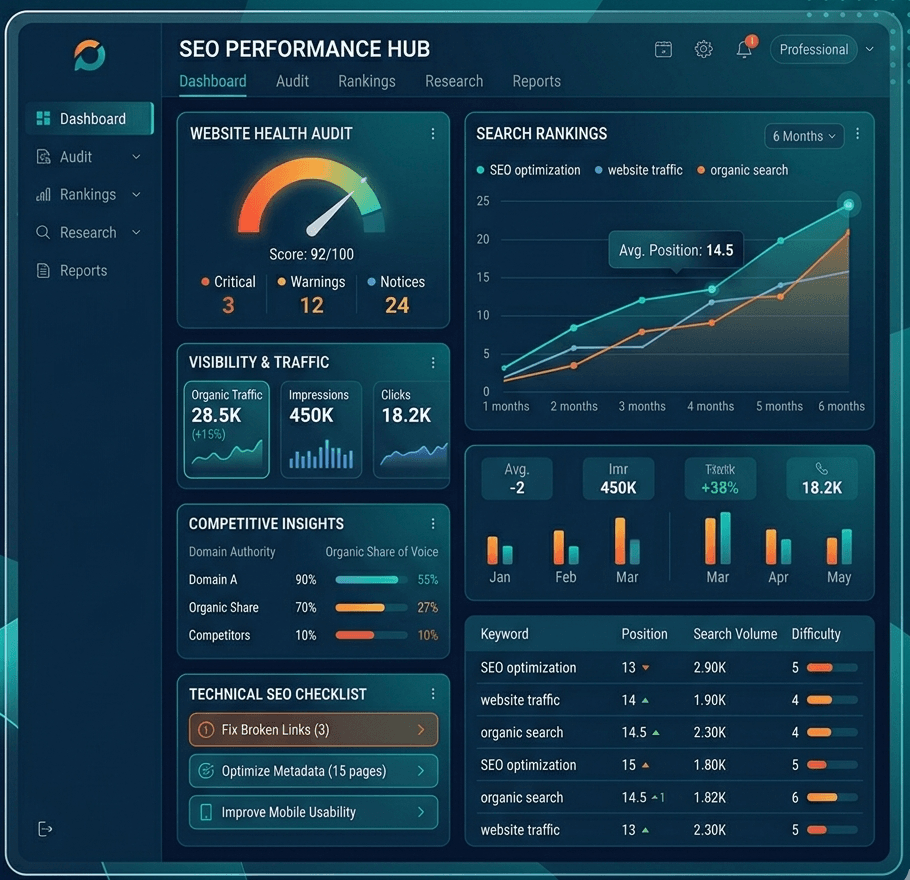
Task: Switch to the Reports top tab
Action: (x=536, y=81)
